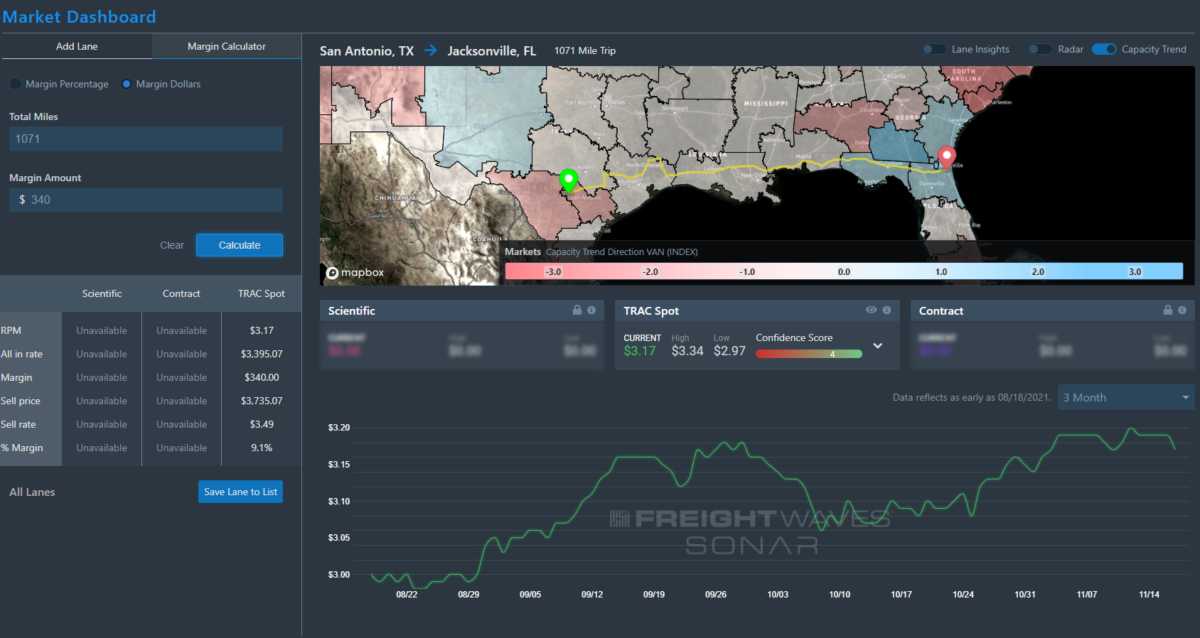Expand the TRAC Spot confidence chevron
1200x638 pixels.
coord(878,346)
